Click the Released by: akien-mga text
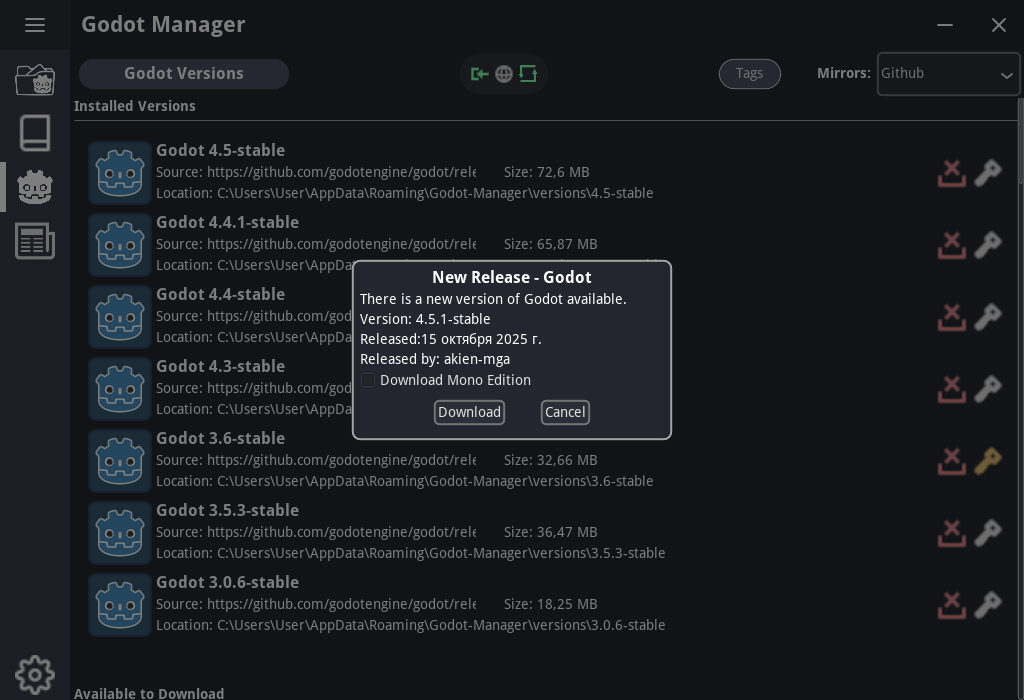This screenshot has width=1024, height=700. click(x=435, y=359)
